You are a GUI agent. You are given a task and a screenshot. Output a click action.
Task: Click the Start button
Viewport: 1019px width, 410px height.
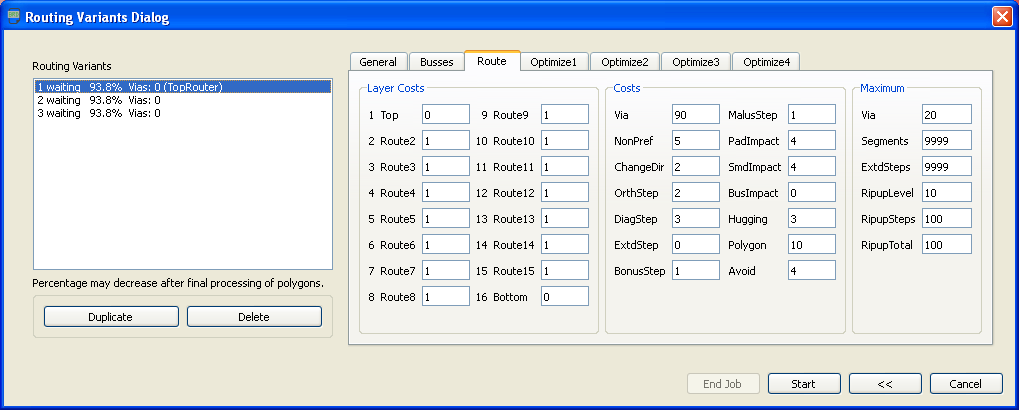(804, 383)
